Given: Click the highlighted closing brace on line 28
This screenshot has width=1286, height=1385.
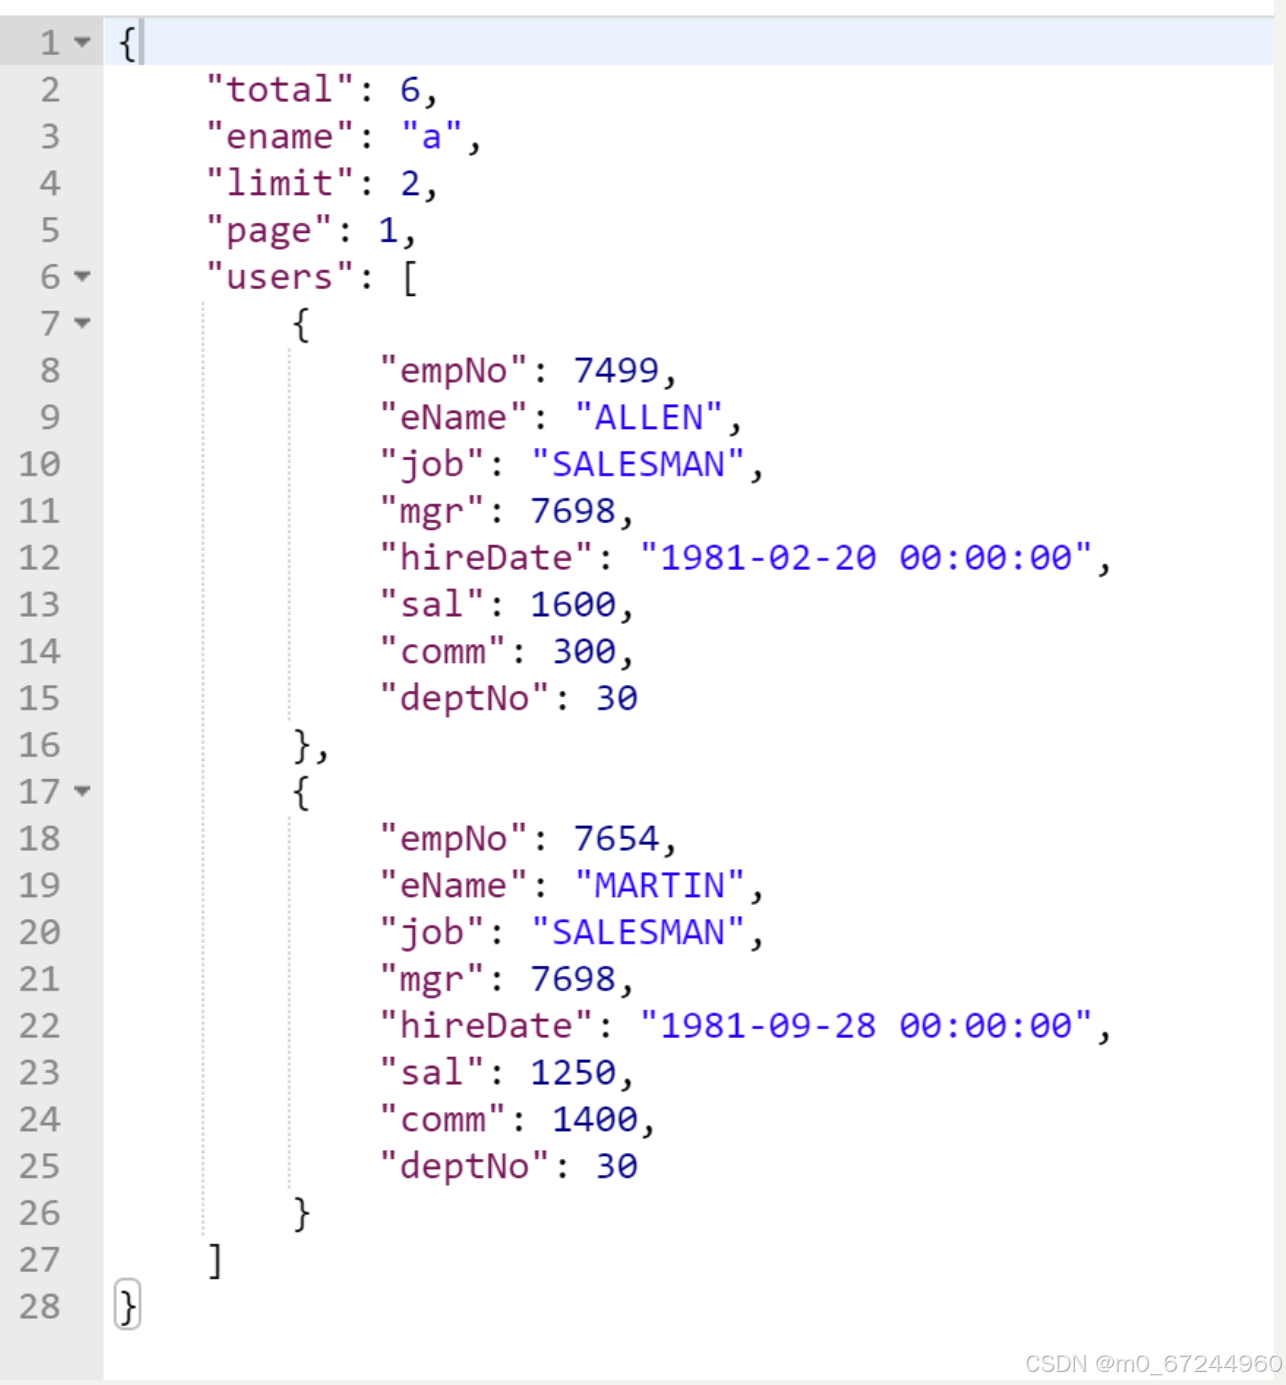Looking at the screenshot, I should click(128, 1306).
